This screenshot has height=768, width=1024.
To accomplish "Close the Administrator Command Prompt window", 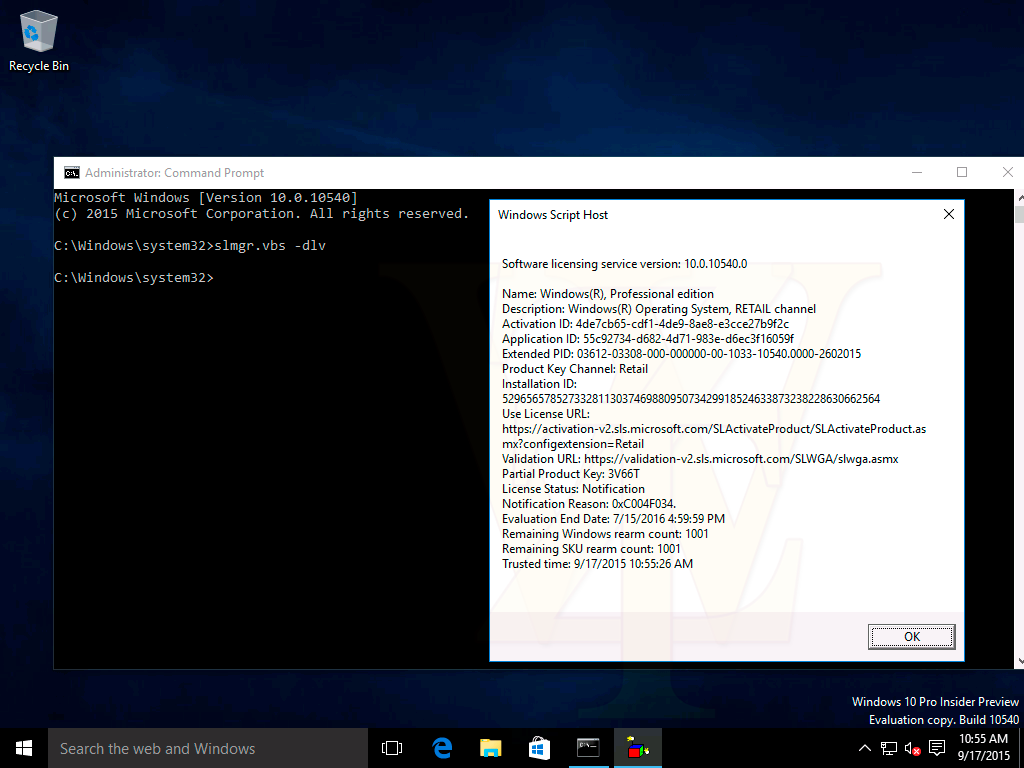I will pyautogui.click(x=1007, y=172).
